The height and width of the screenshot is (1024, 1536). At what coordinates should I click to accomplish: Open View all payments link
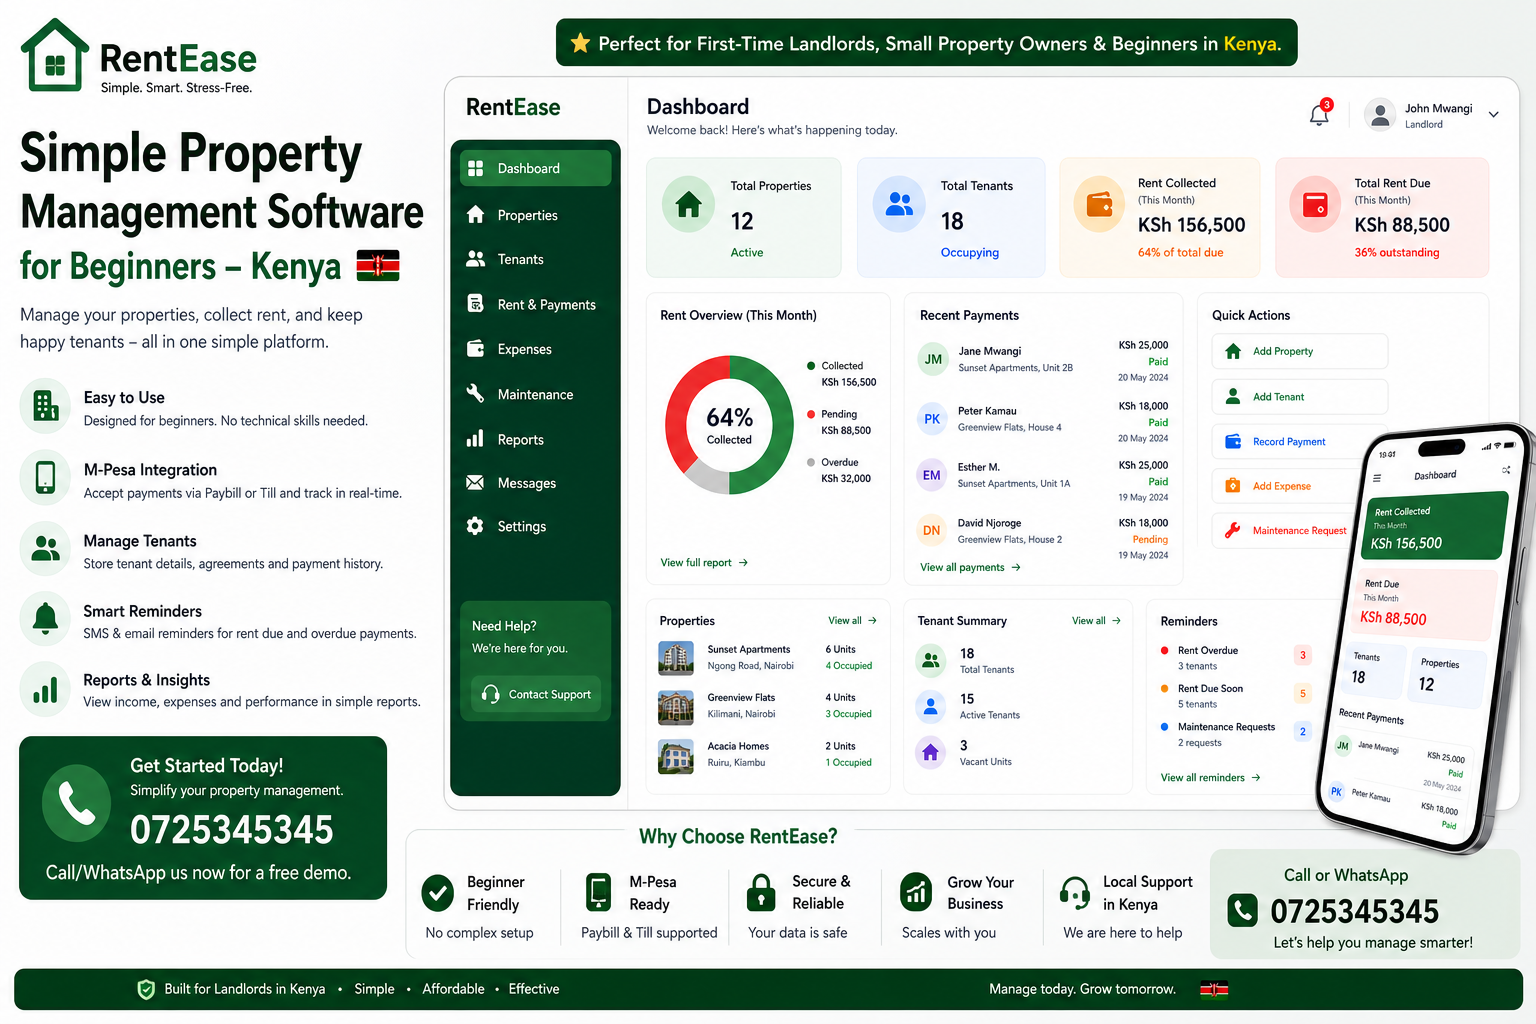click(970, 567)
